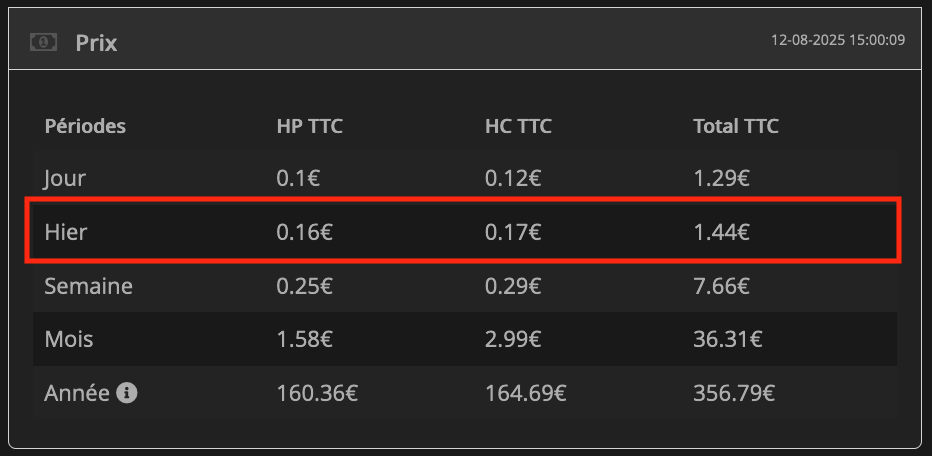Select the yearly total 356.79€
The width and height of the screenshot is (932, 456).
coord(733,393)
